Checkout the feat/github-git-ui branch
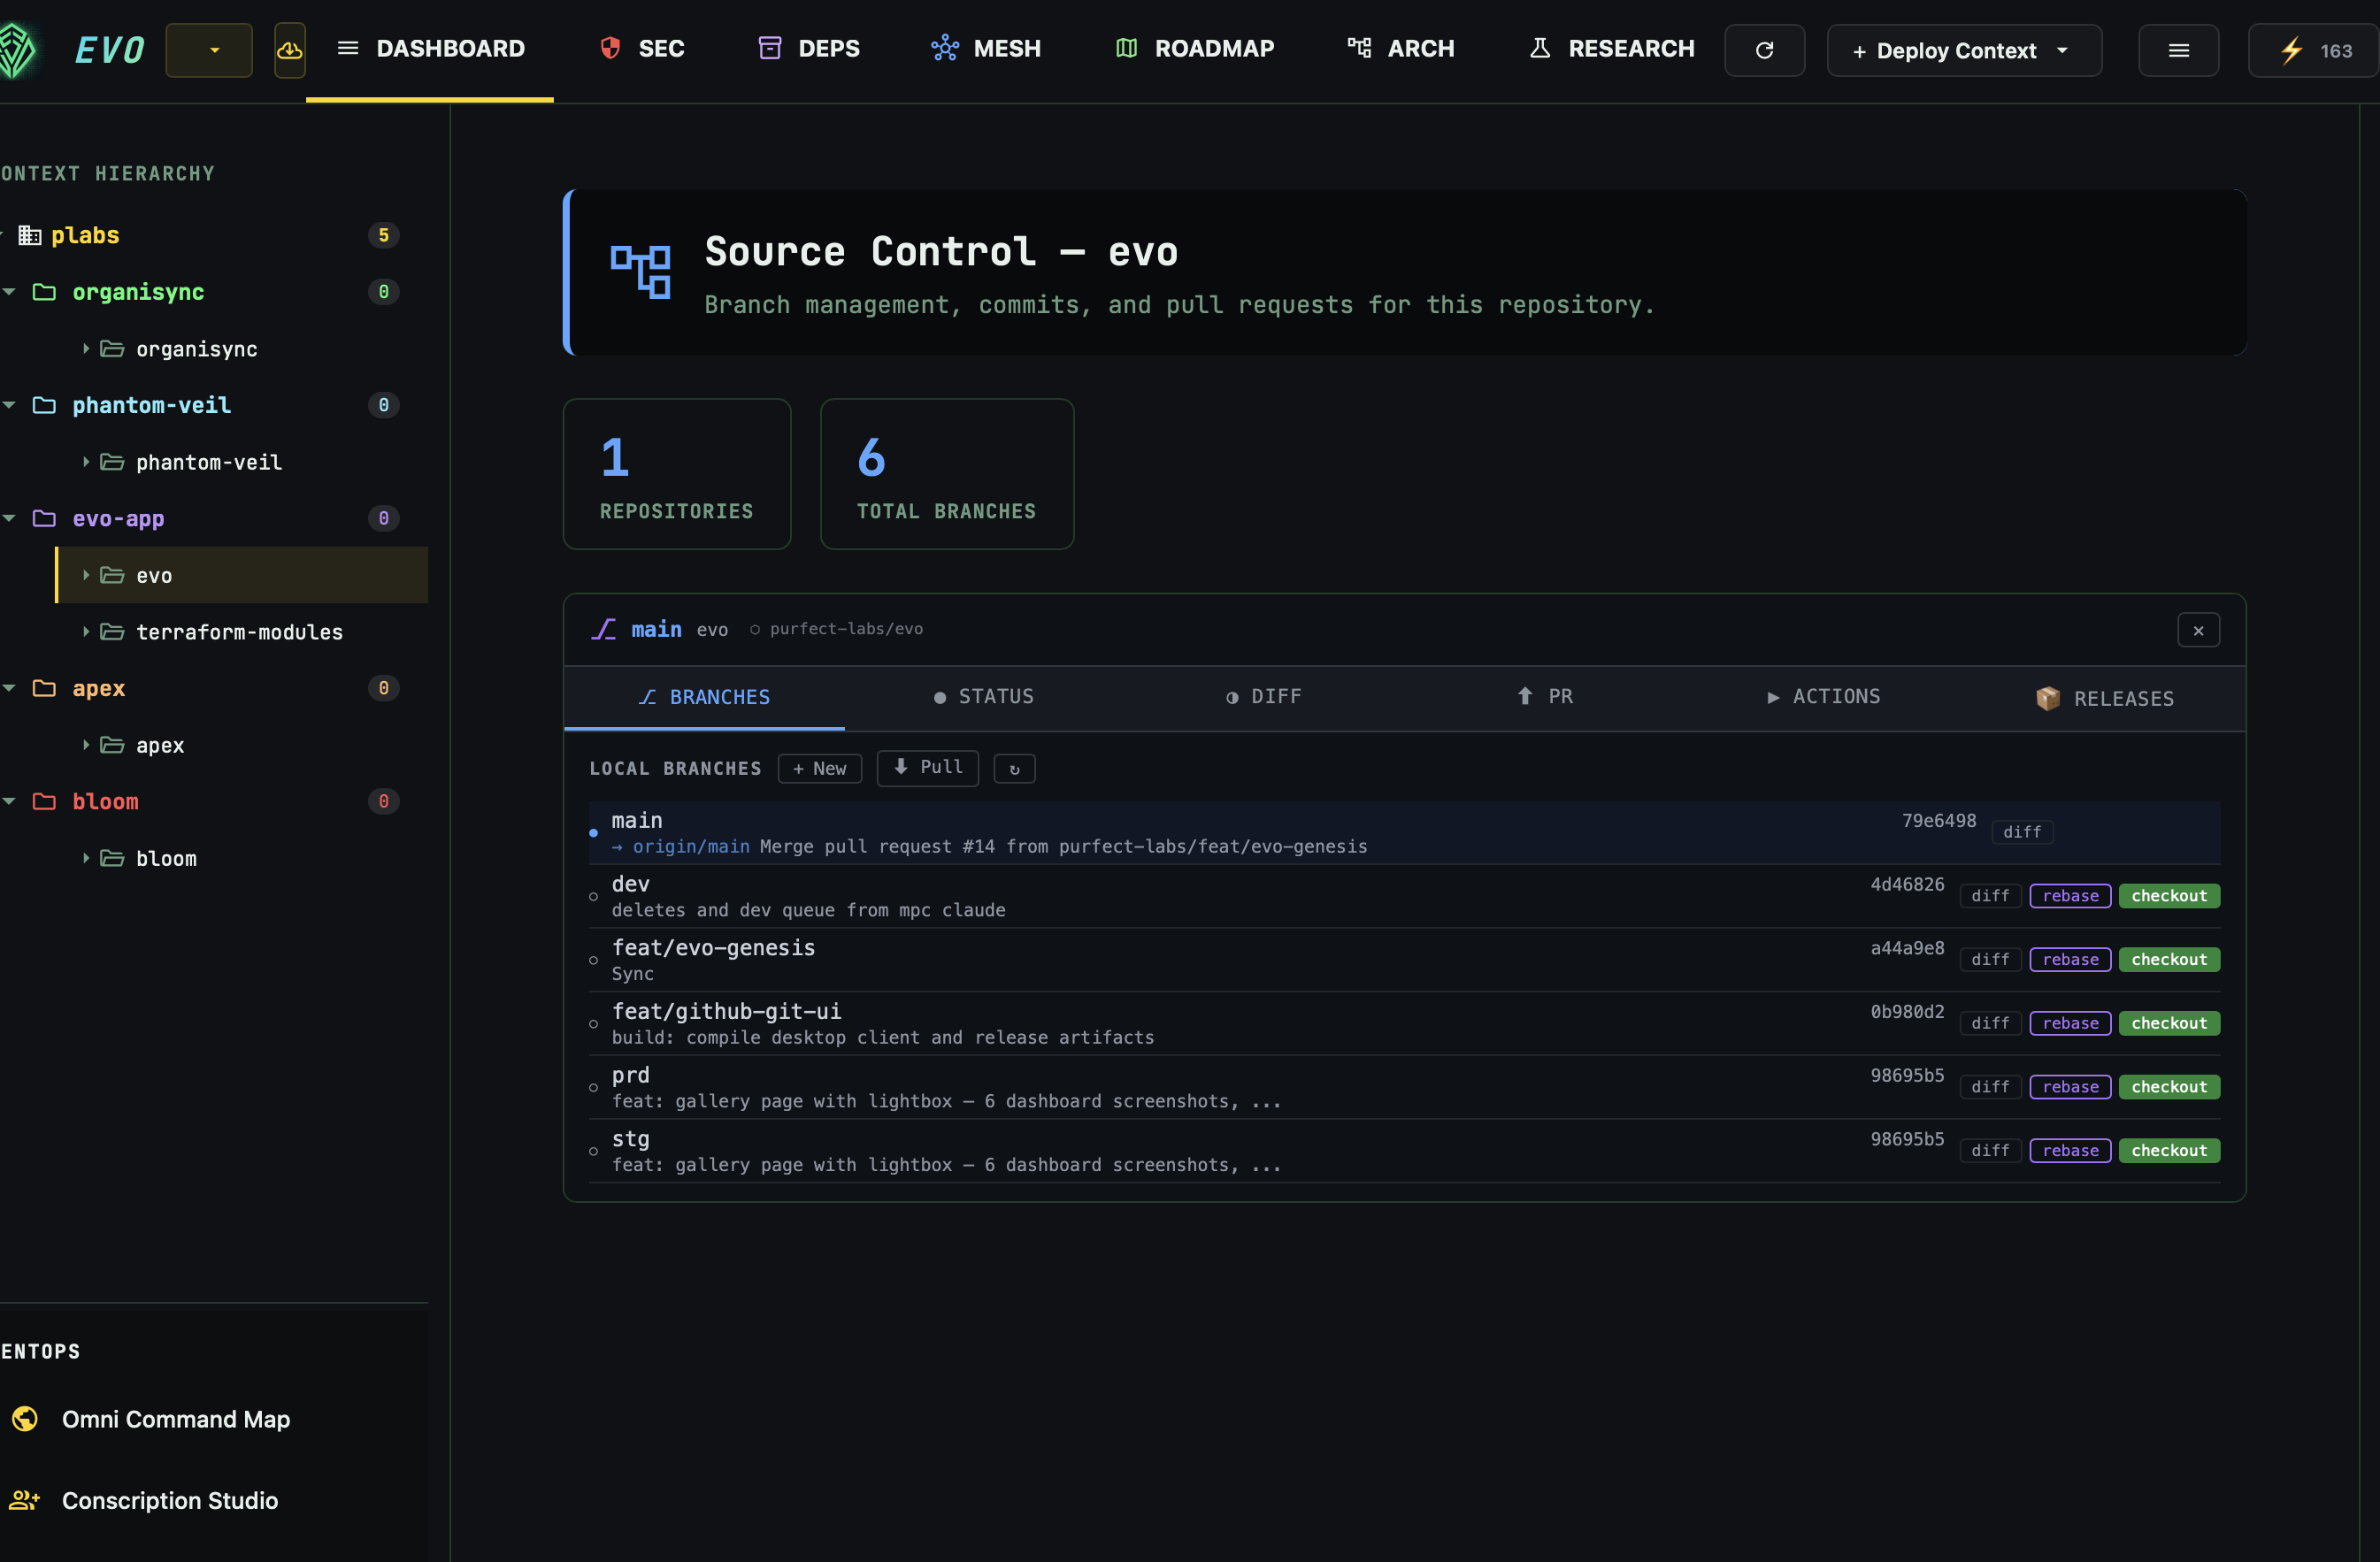 click(x=2169, y=1023)
